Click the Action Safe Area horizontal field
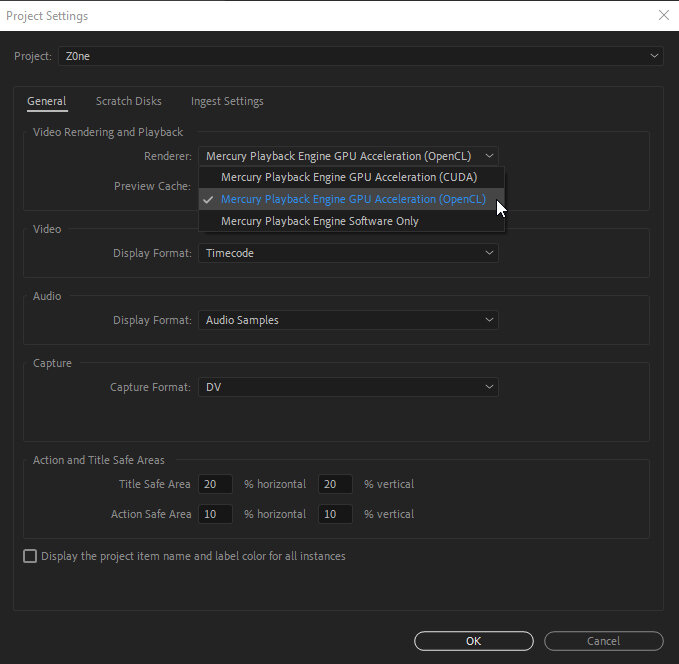The width and height of the screenshot is (679, 664). [215, 514]
